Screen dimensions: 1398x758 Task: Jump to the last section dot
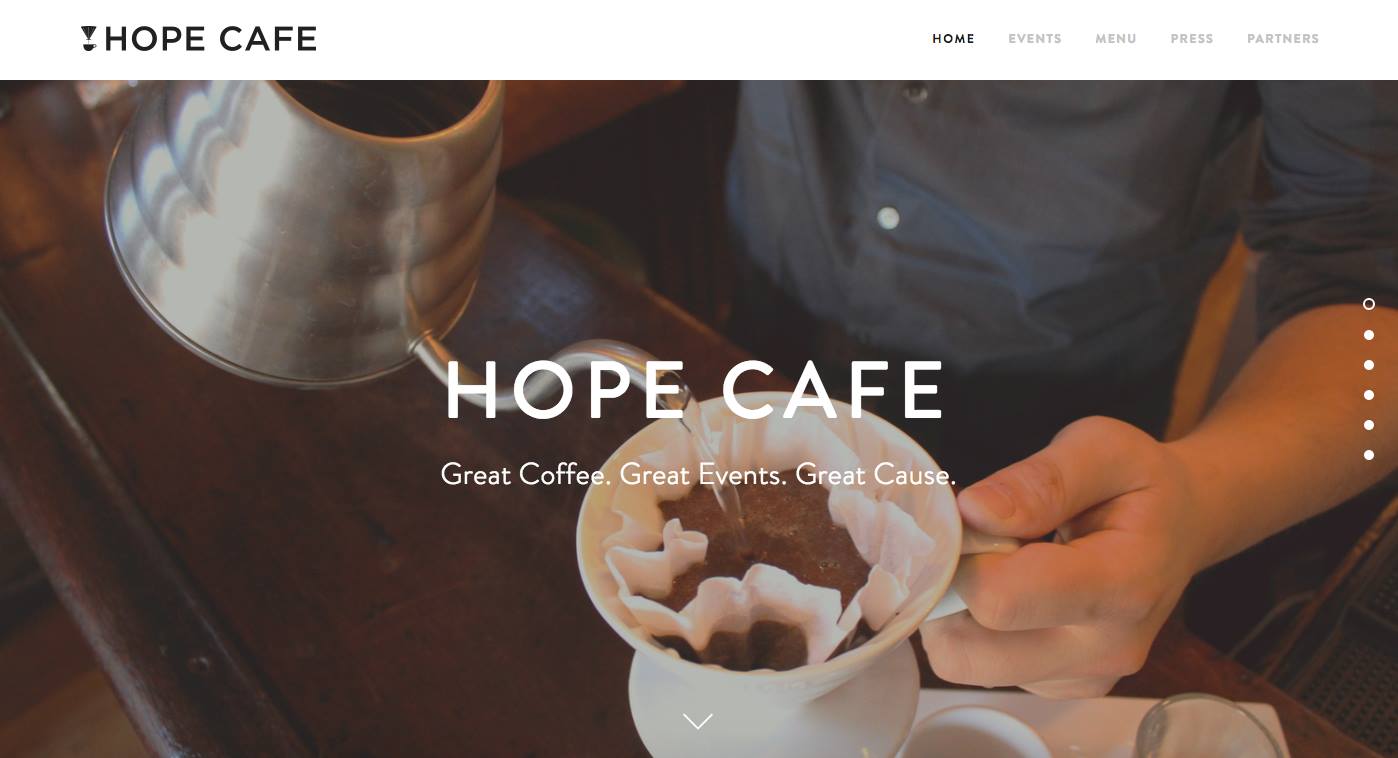[1369, 455]
